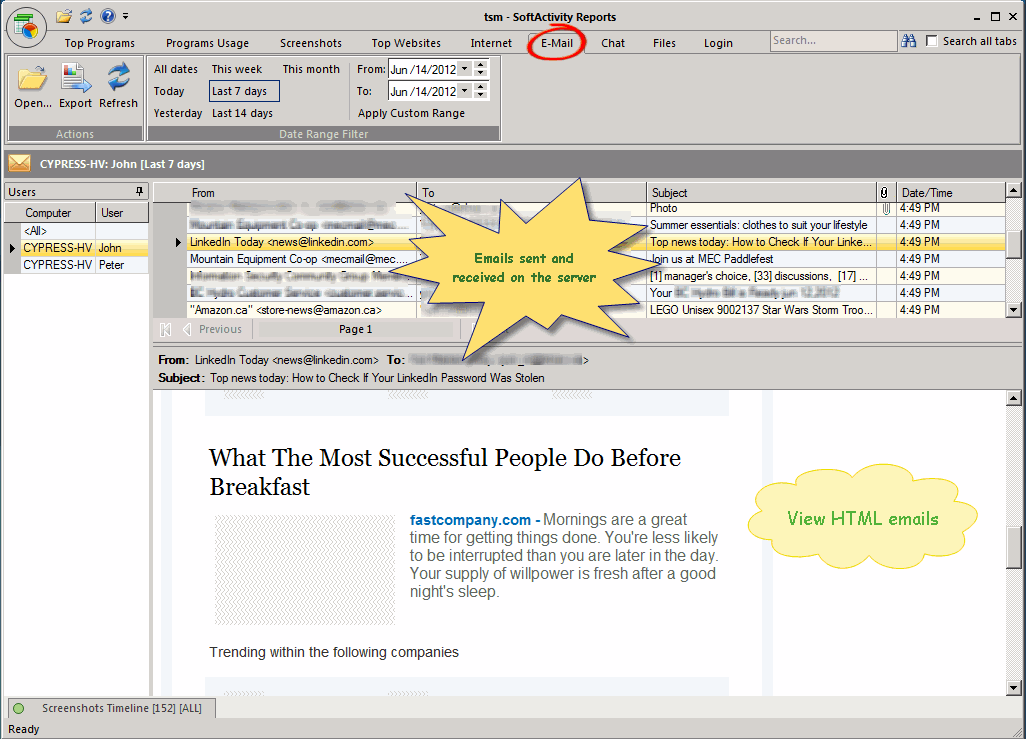The image size is (1026, 739).
Task: Click email preview scrollbar up arrow
Action: pos(1013,398)
